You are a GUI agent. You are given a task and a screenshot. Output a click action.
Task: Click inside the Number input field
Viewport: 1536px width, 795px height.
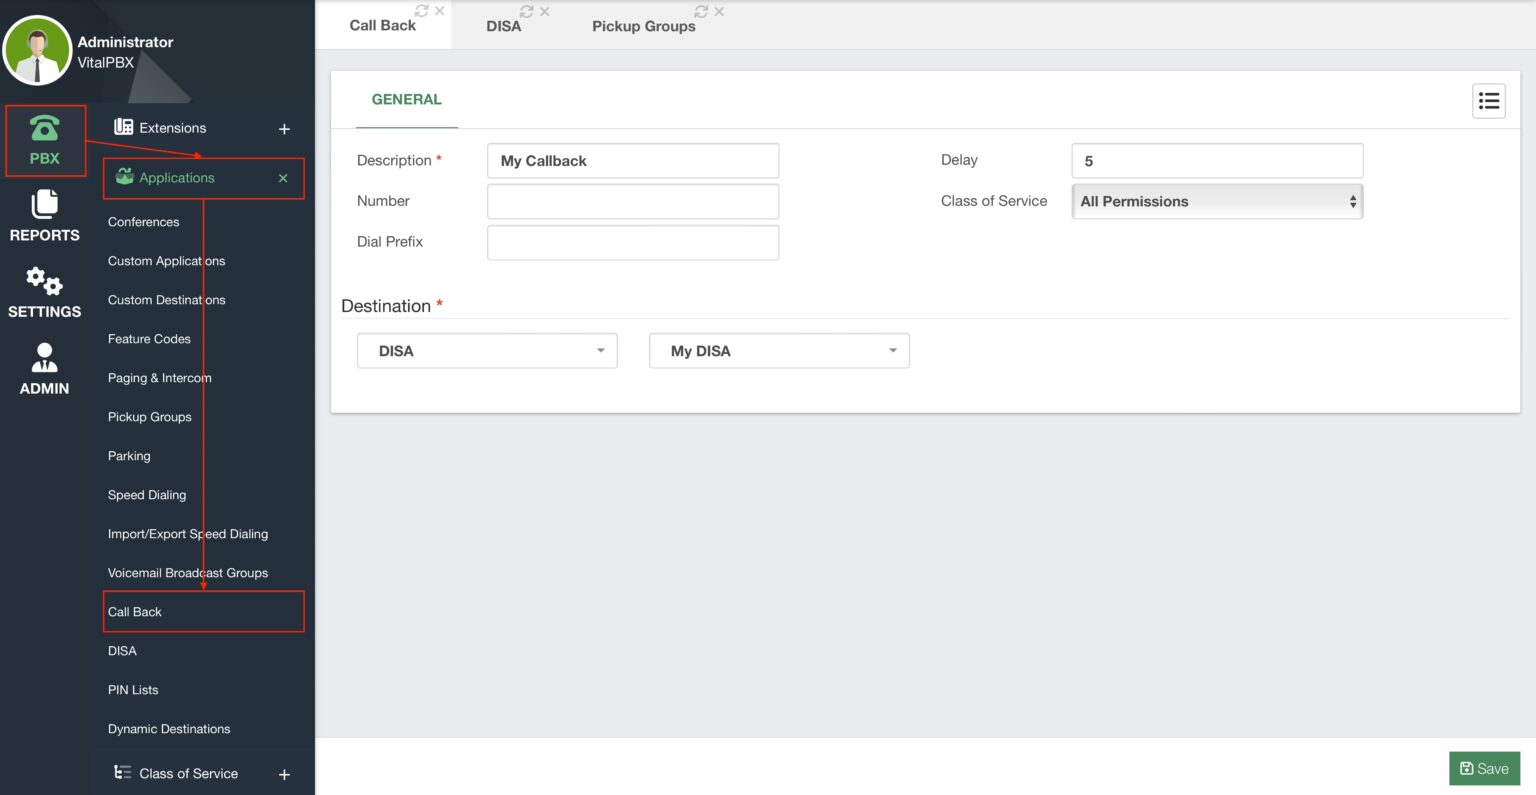(x=632, y=201)
